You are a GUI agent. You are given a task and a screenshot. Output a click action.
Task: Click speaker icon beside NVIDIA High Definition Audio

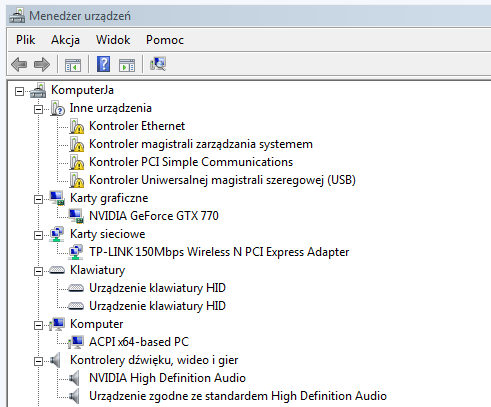(74, 378)
